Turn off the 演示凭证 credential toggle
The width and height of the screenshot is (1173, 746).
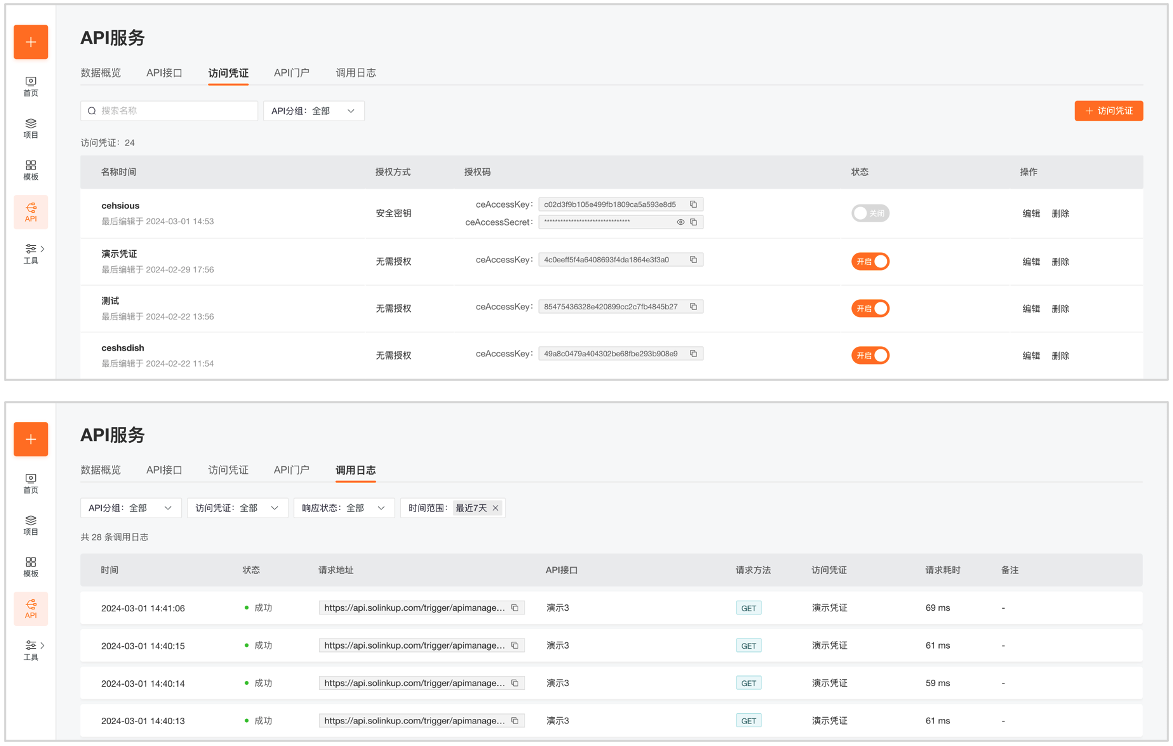point(870,261)
